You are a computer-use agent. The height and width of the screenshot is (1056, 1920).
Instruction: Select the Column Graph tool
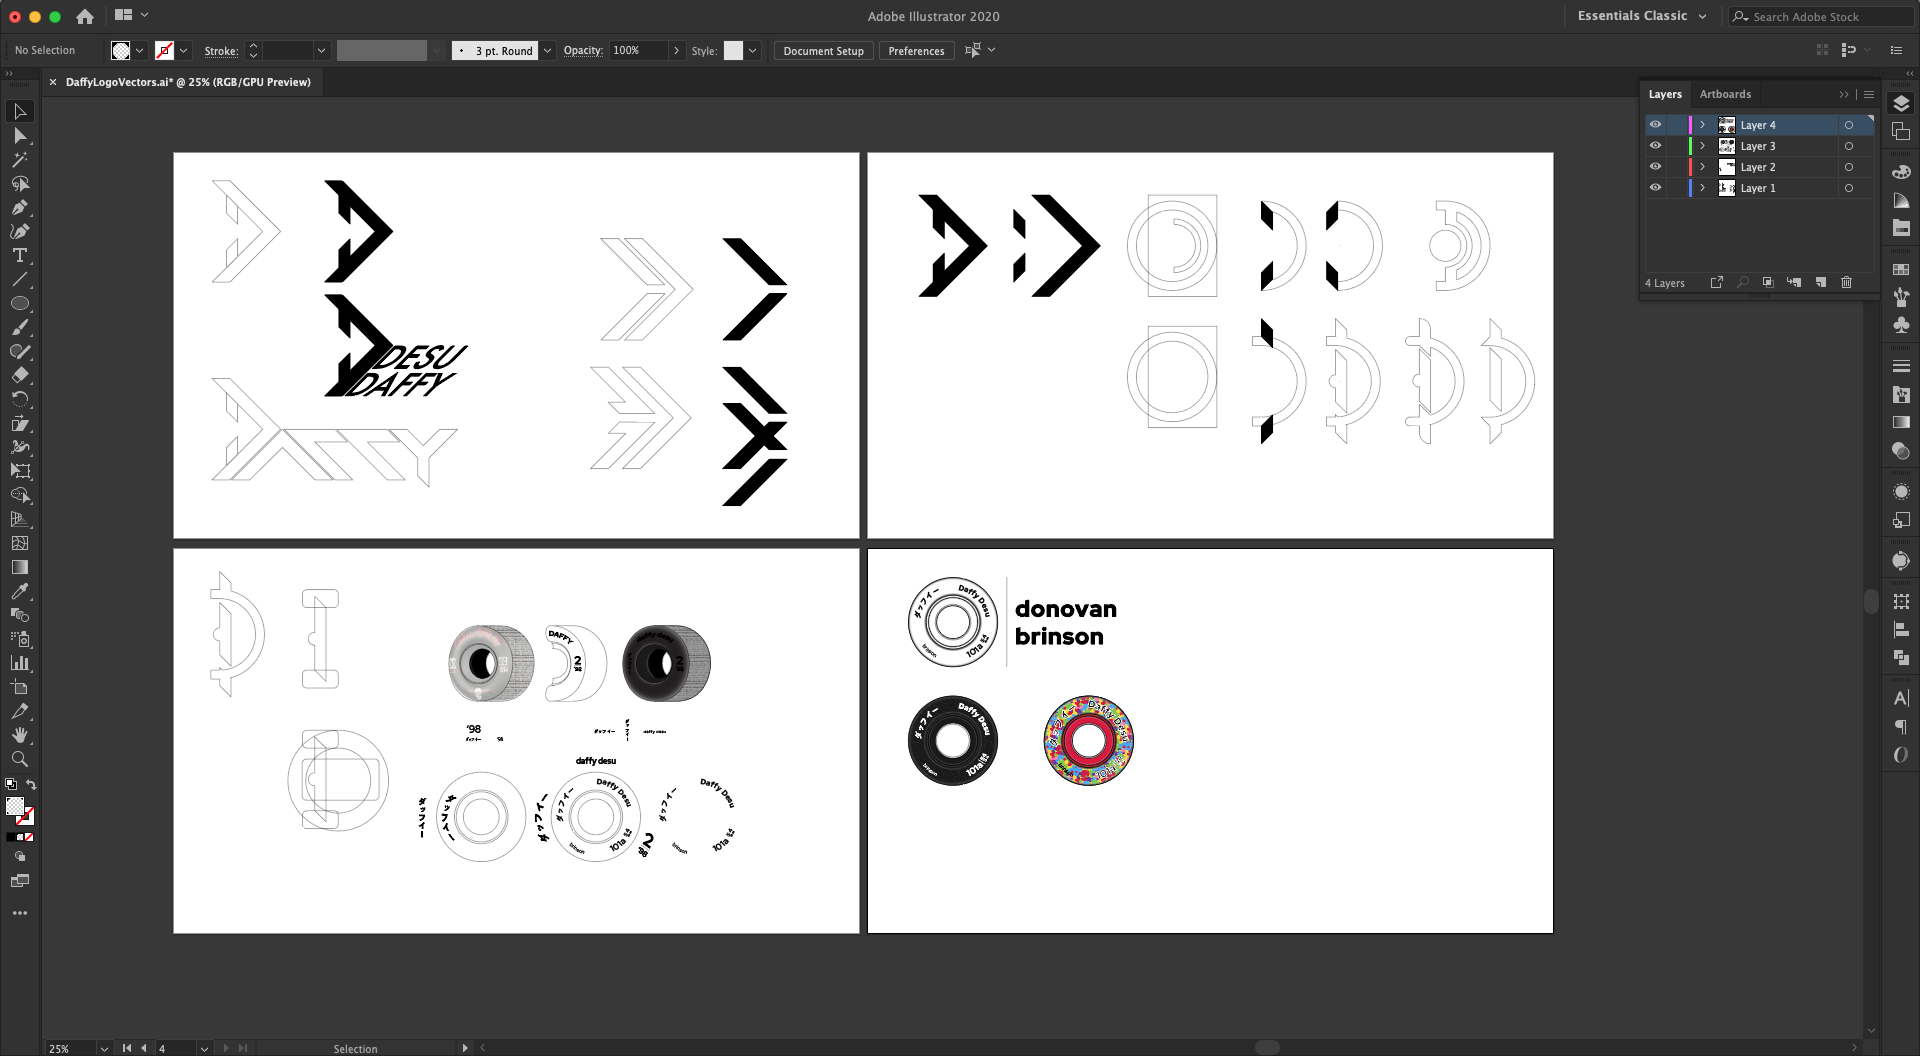click(20, 663)
